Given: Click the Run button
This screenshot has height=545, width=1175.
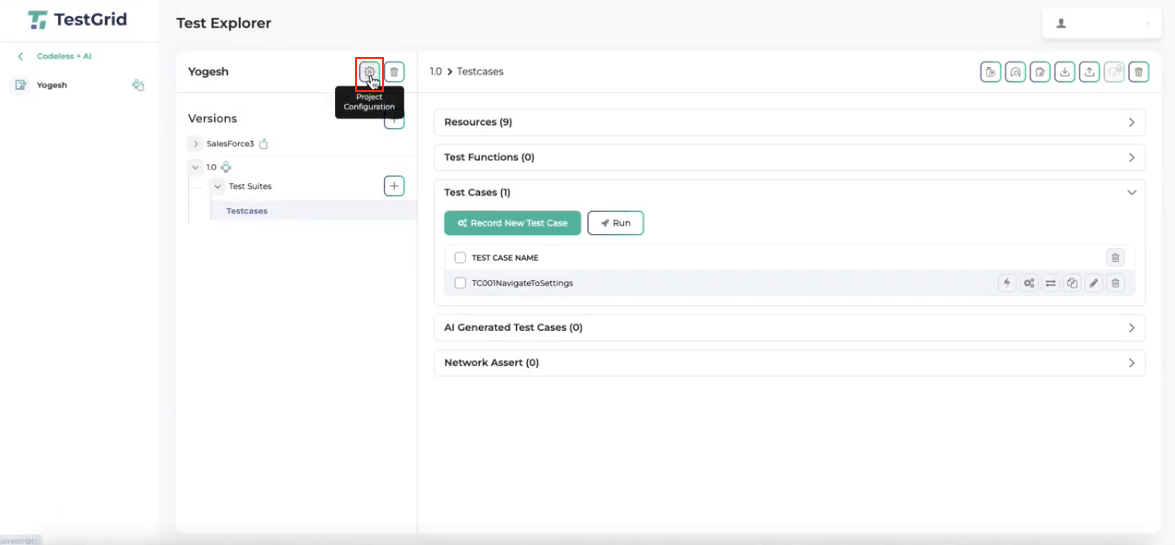Looking at the screenshot, I should tap(615, 223).
